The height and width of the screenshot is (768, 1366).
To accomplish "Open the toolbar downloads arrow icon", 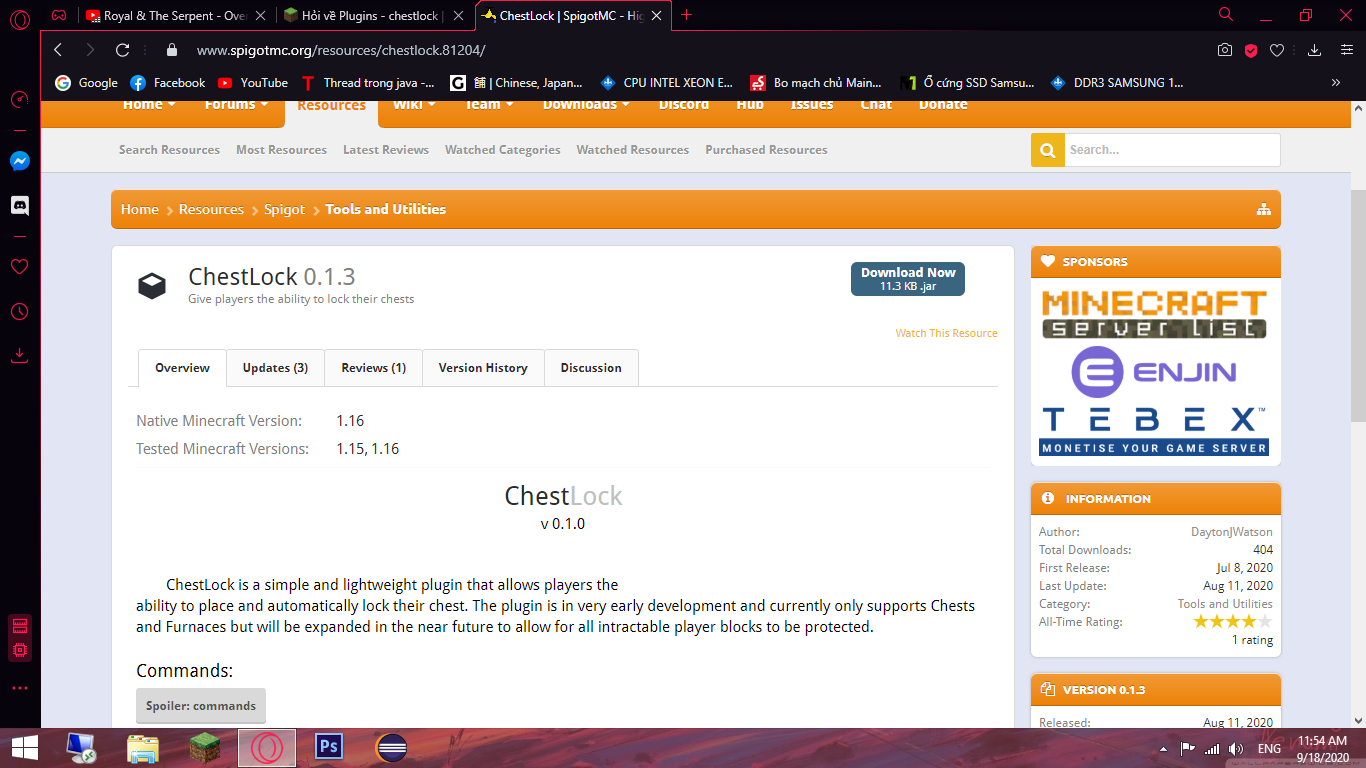I will [1315, 50].
